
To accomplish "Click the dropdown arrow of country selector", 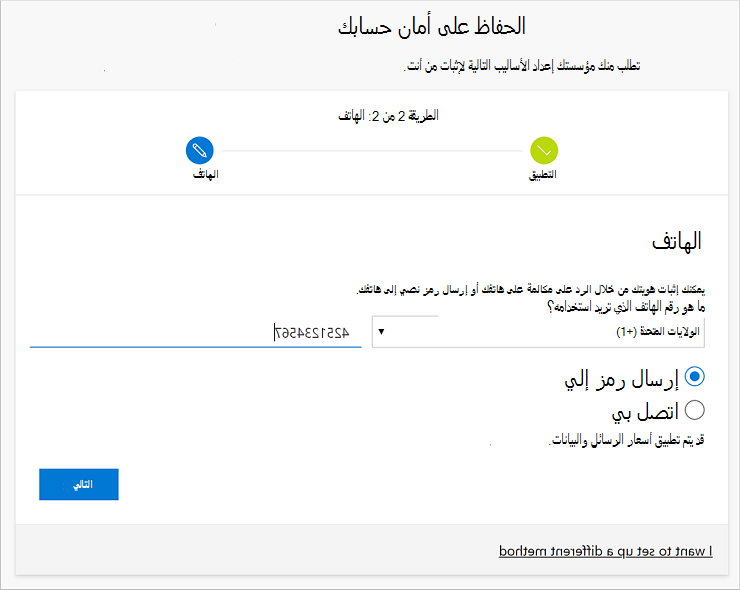I will pyautogui.click(x=381, y=332).
